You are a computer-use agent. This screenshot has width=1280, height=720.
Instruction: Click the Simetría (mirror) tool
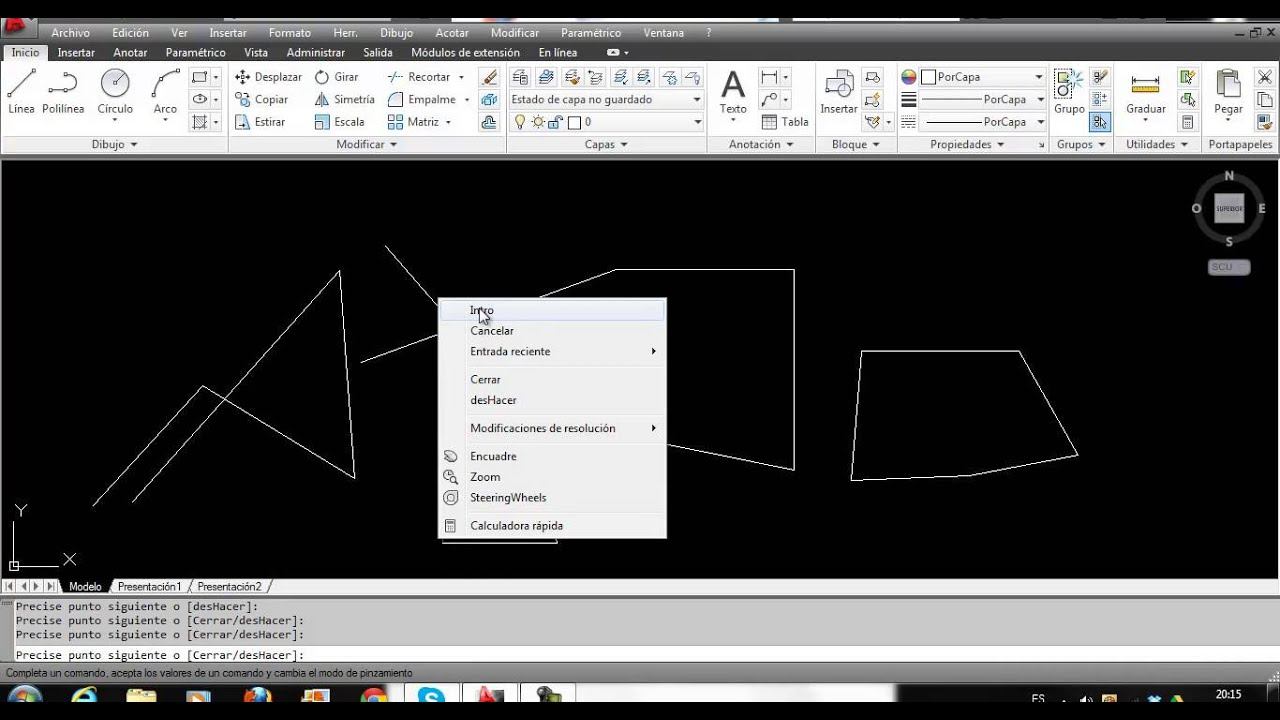(x=344, y=99)
